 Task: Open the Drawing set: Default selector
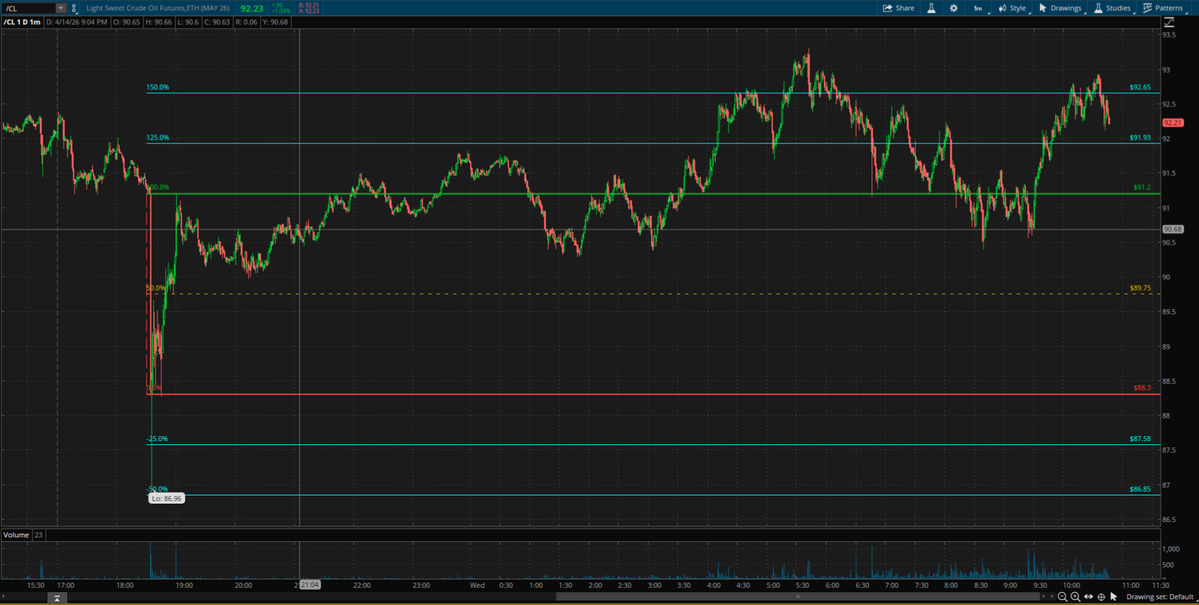point(1160,597)
